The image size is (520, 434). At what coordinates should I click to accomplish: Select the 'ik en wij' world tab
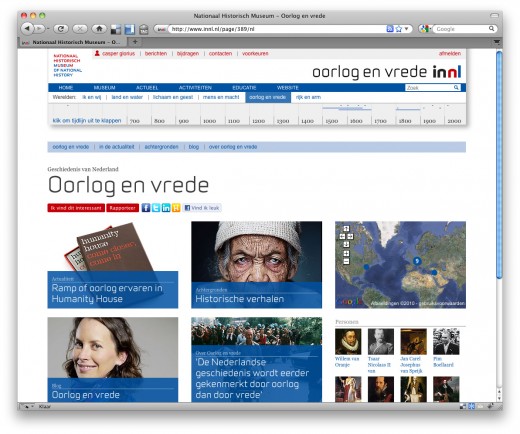91,97
